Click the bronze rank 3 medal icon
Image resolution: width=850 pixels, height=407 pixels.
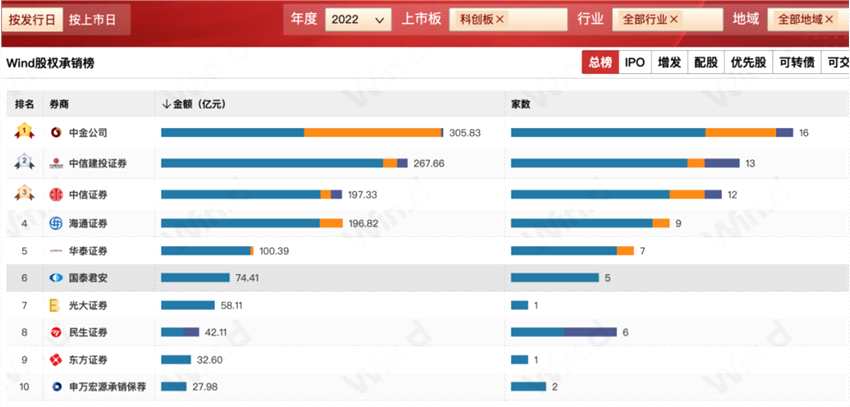point(24,193)
